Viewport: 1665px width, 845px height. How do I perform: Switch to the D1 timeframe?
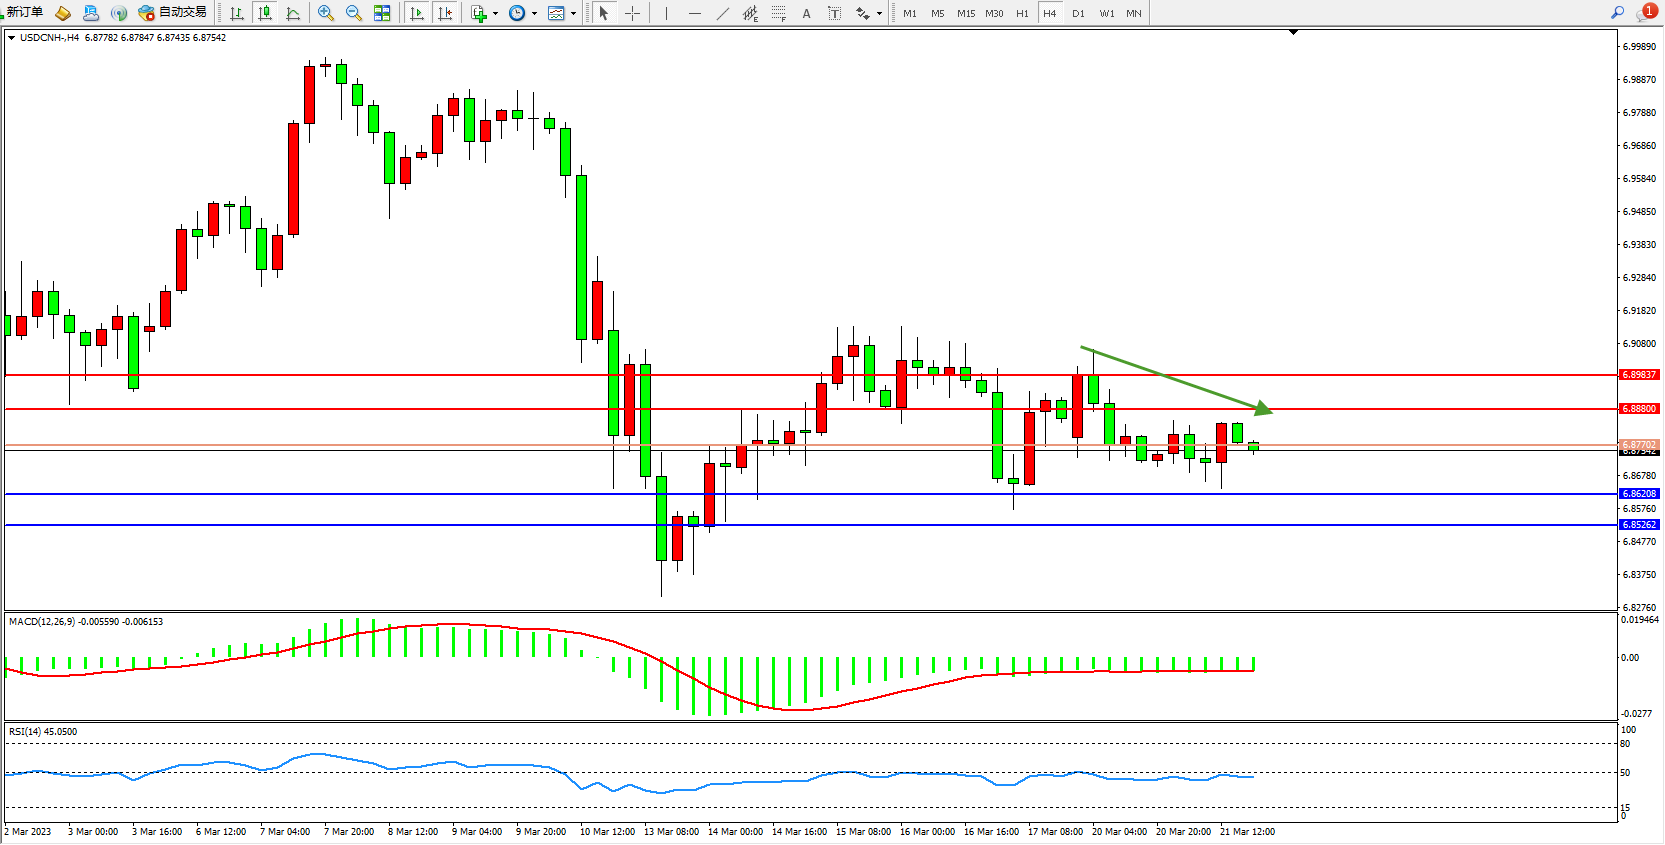[1078, 13]
